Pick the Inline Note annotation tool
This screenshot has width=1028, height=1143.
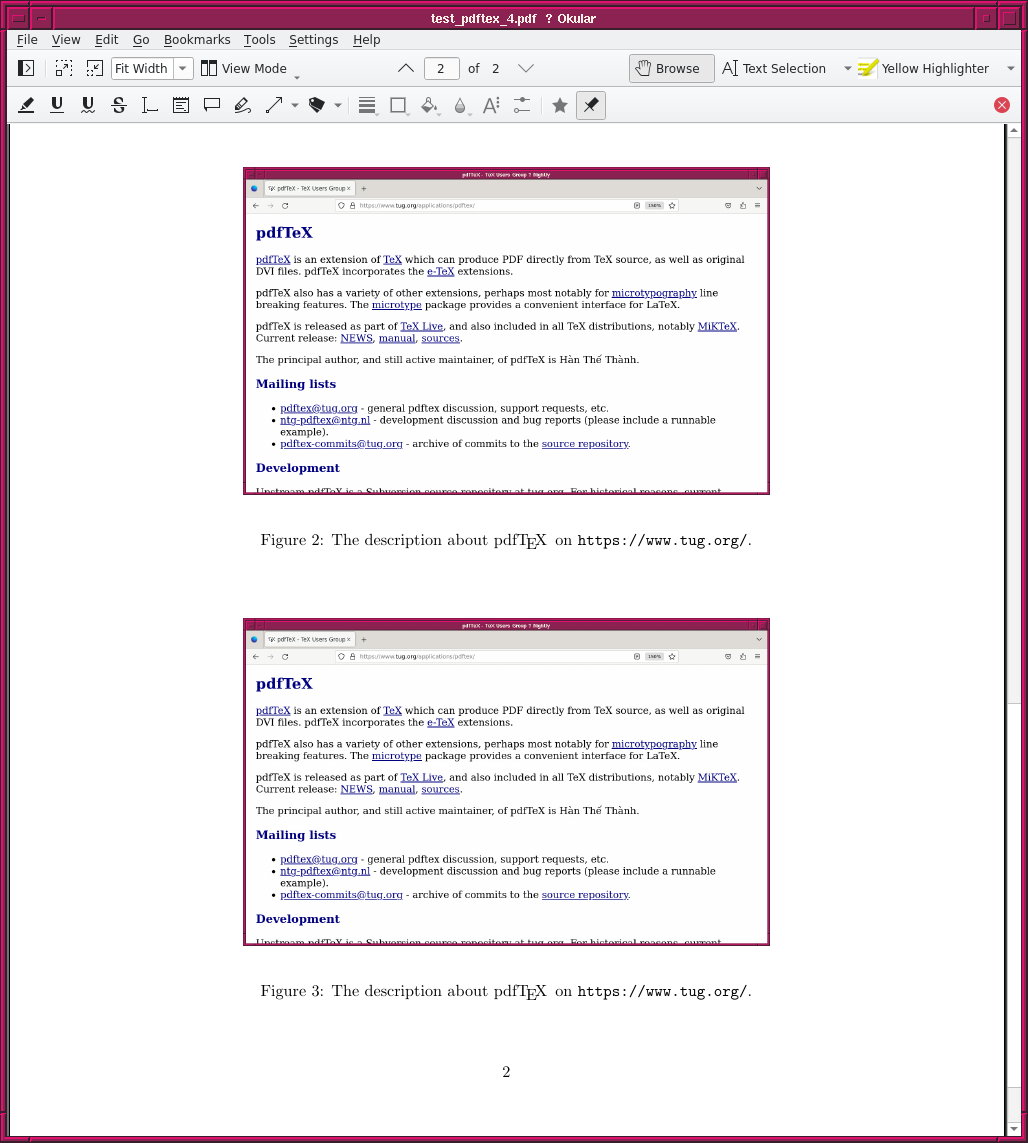click(x=181, y=105)
